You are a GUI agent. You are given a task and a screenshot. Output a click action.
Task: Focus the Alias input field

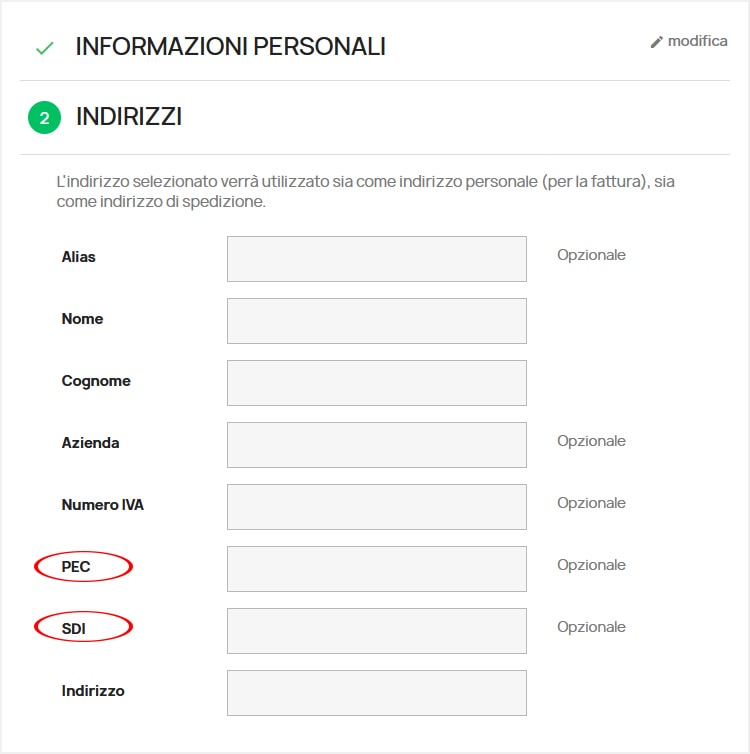[x=376, y=259]
